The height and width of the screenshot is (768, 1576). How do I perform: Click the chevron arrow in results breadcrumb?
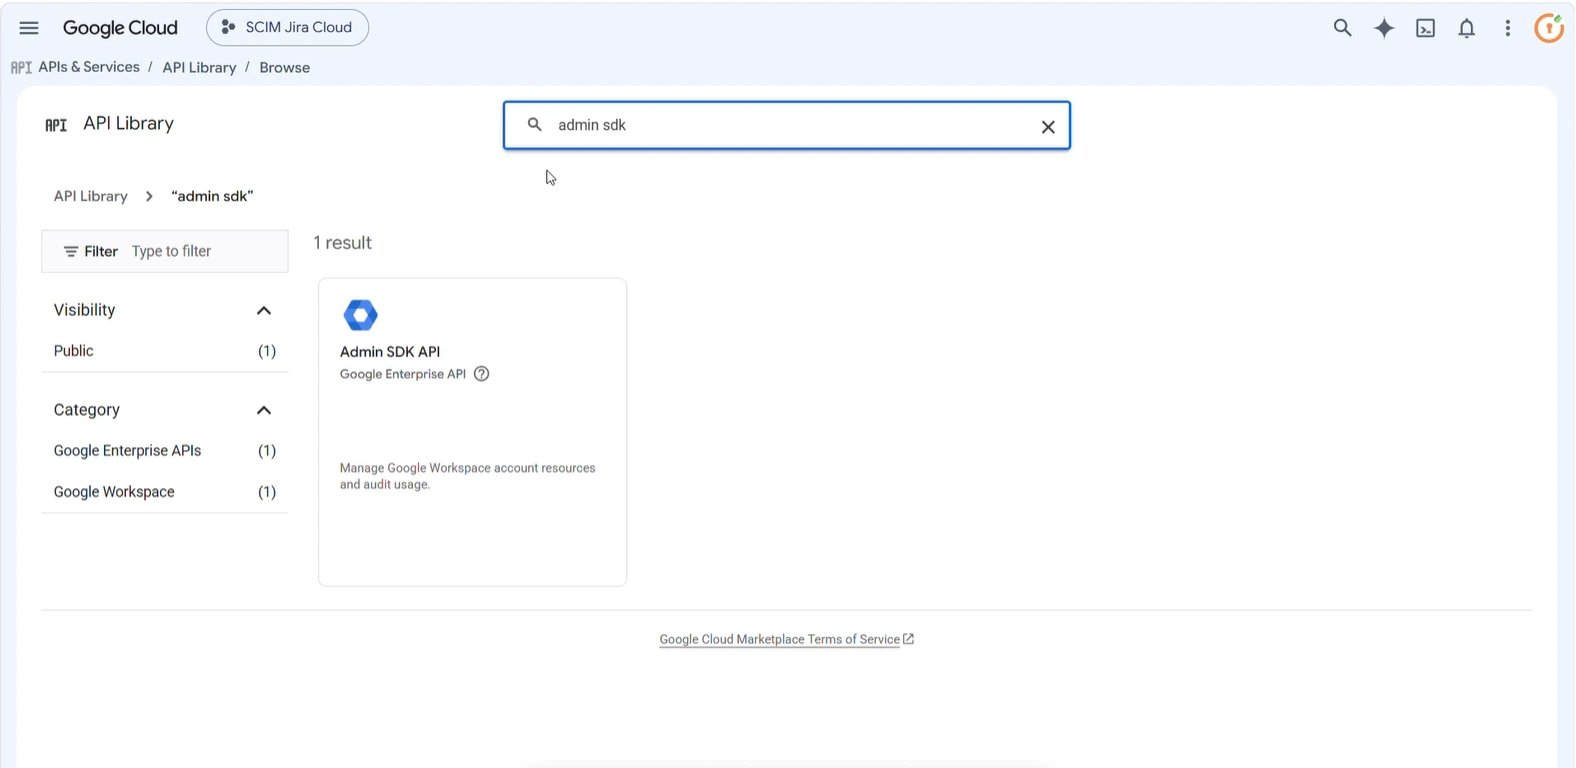pyautogui.click(x=149, y=196)
